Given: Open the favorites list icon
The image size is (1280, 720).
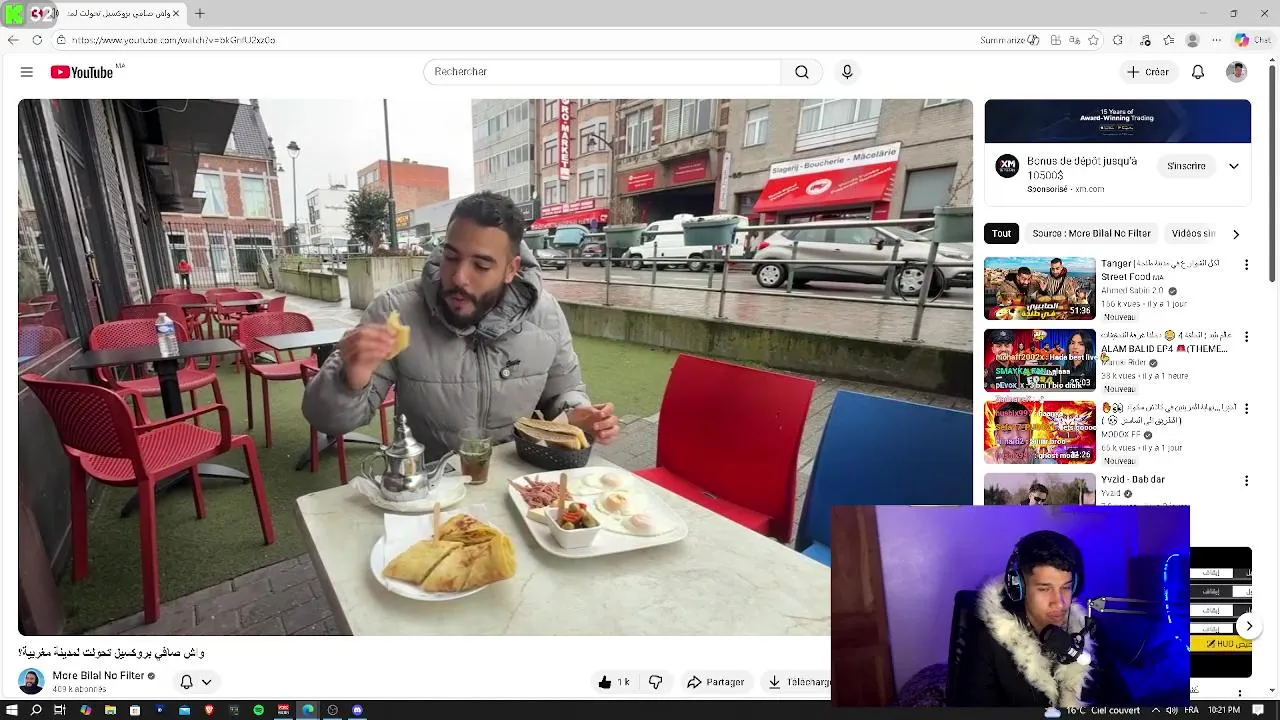Looking at the screenshot, I should [1169, 40].
